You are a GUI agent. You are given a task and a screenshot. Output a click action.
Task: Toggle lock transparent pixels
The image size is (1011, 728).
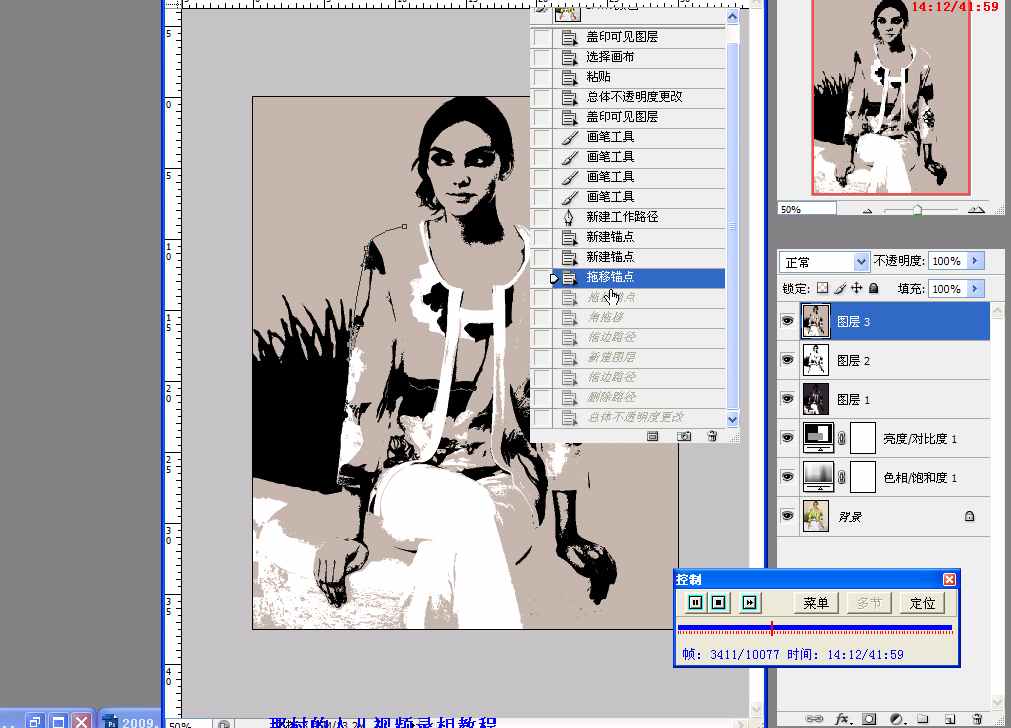click(x=823, y=288)
